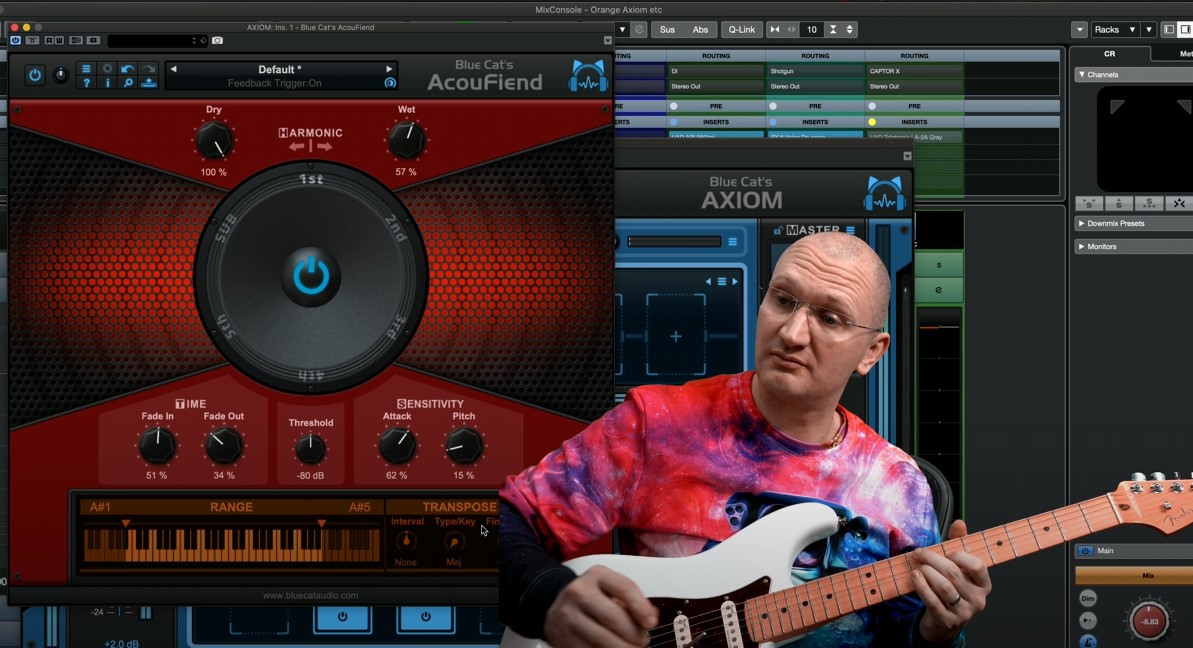
Task: Redo change in AcouFiend toolbar
Action: (149, 69)
